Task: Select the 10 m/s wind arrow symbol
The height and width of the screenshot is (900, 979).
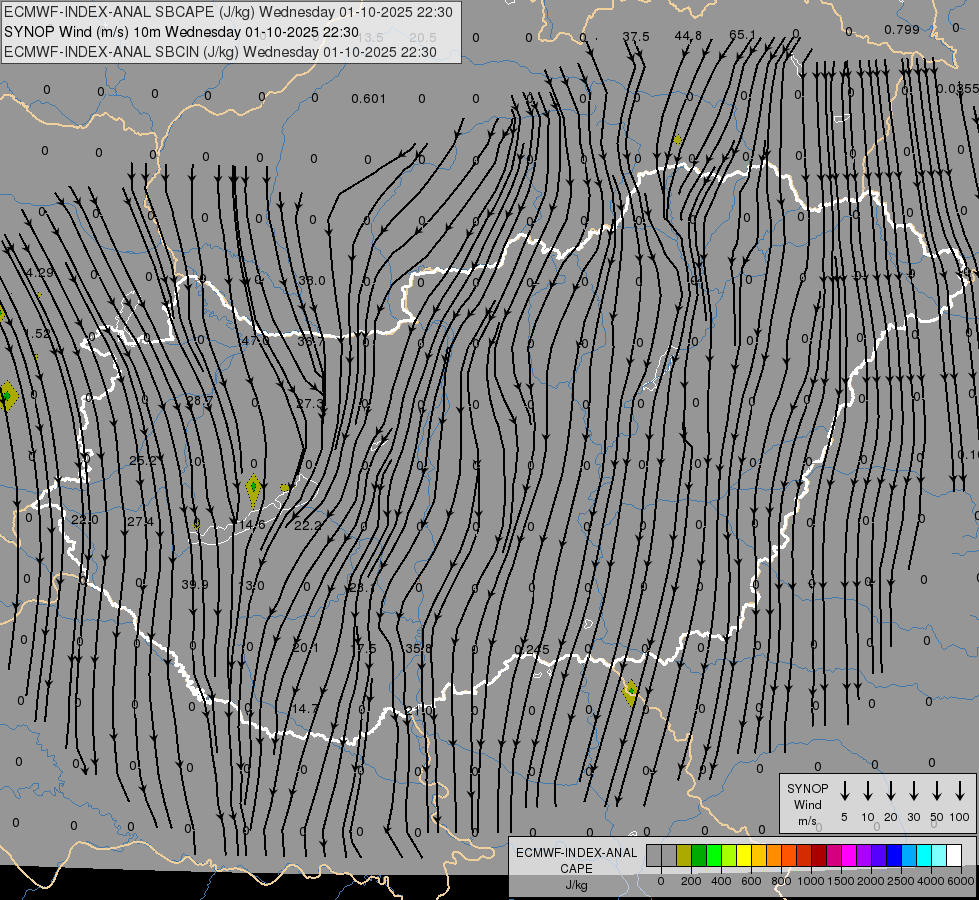Action: (868, 791)
